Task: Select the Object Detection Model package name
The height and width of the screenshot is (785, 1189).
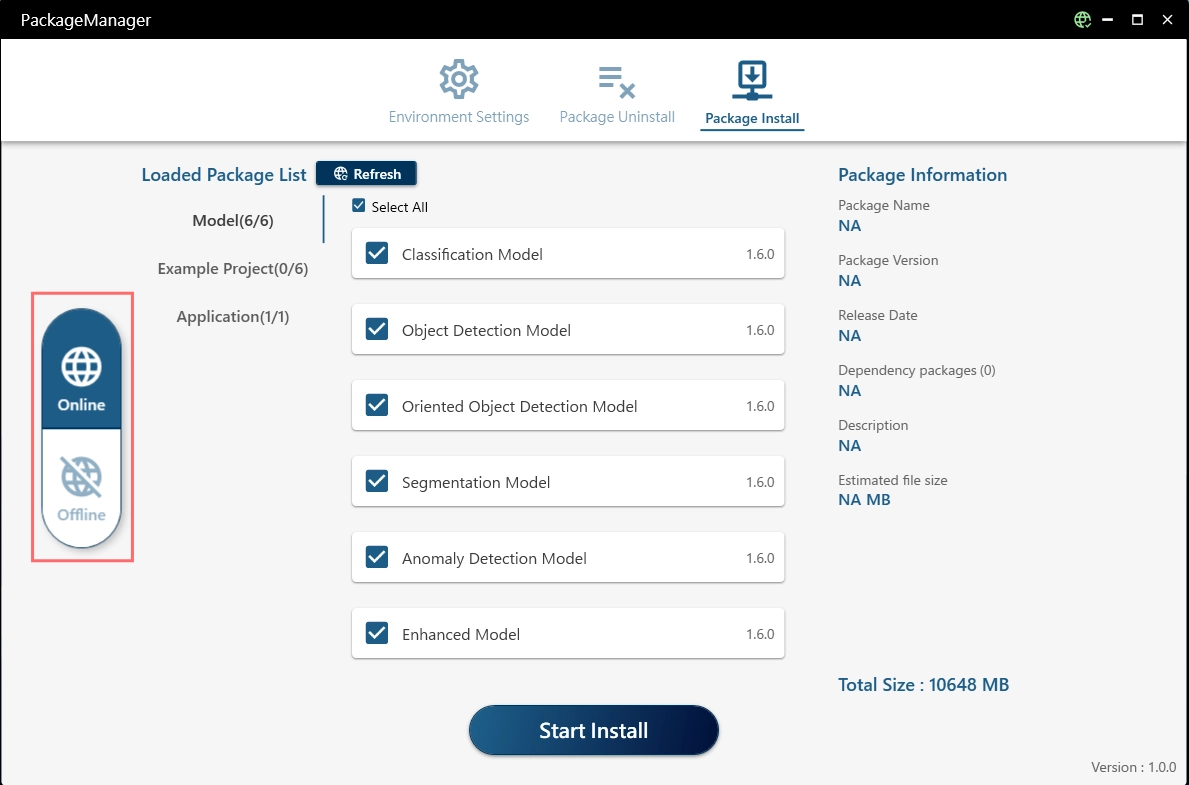Action: [x=486, y=331]
